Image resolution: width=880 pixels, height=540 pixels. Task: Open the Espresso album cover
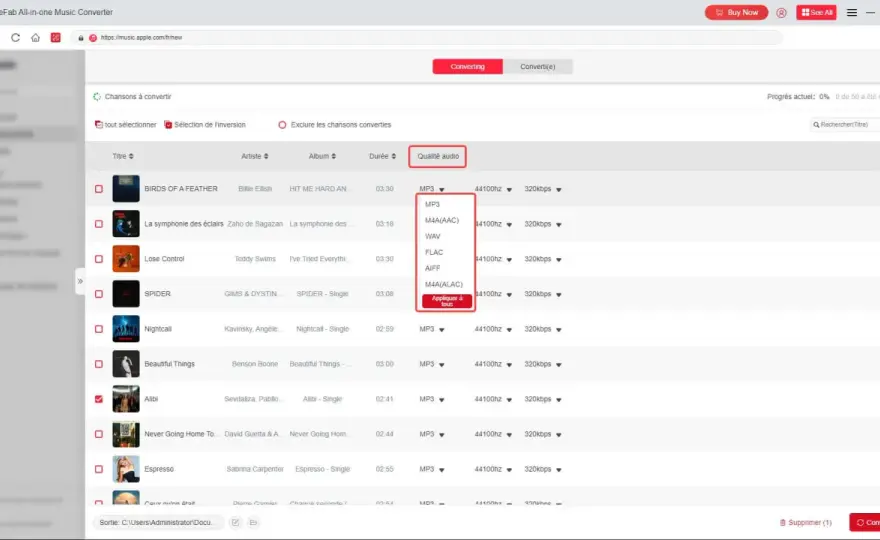[126, 469]
